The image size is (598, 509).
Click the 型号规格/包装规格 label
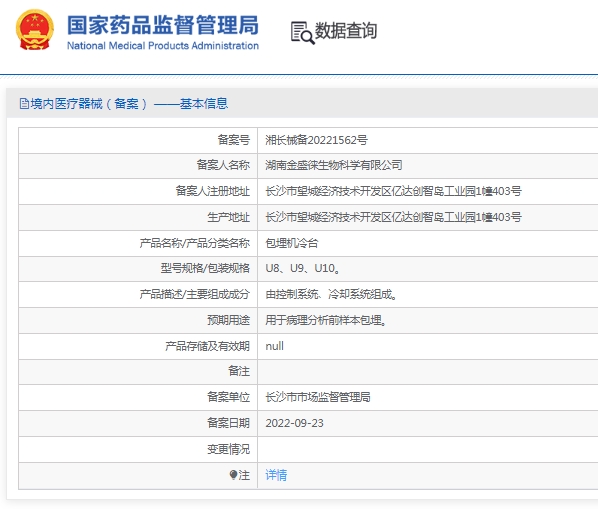click(x=205, y=268)
